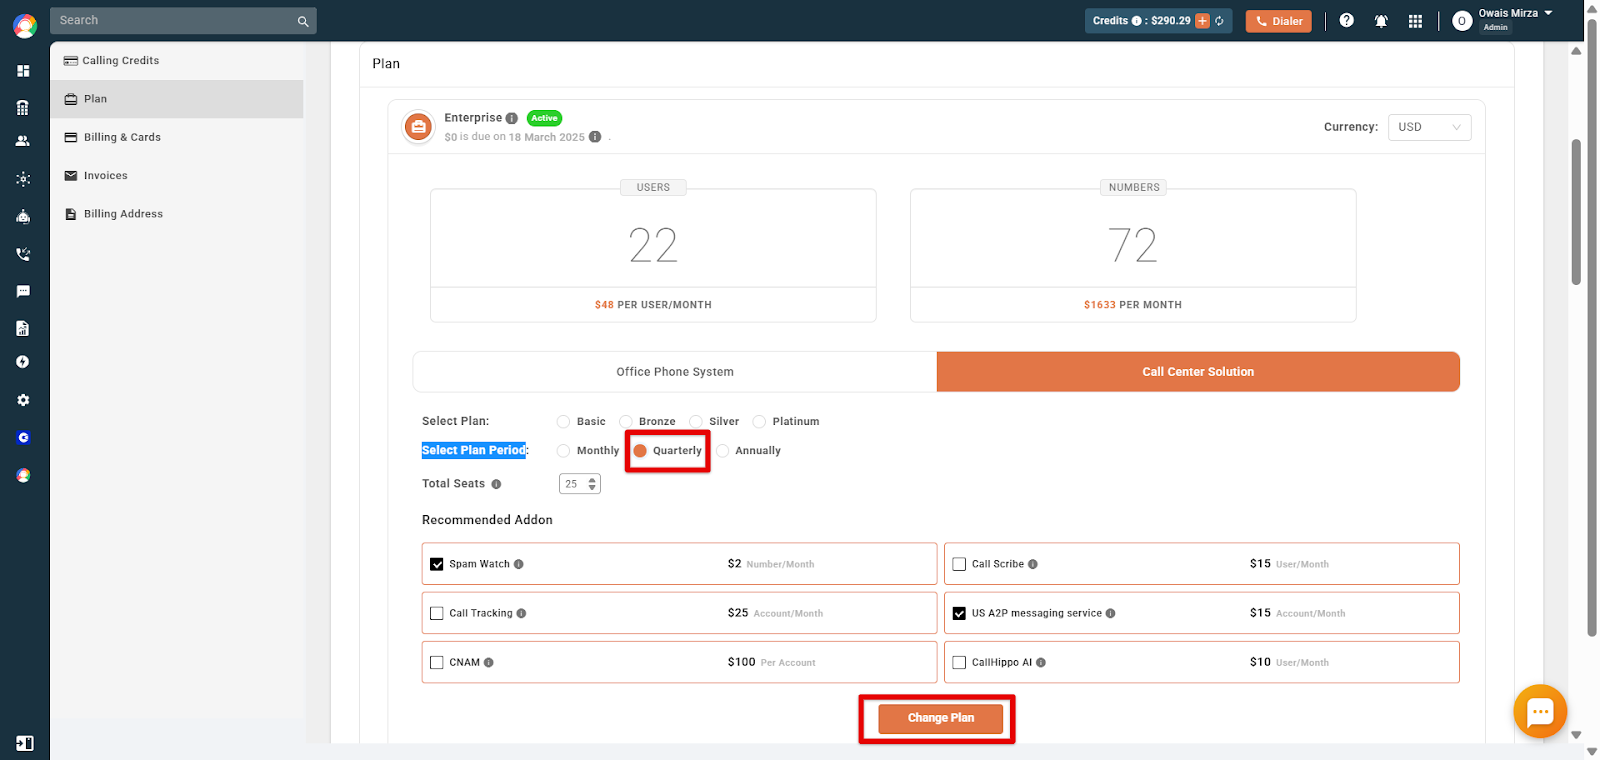
Task: Refresh the credits balance
Action: point(1219,21)
